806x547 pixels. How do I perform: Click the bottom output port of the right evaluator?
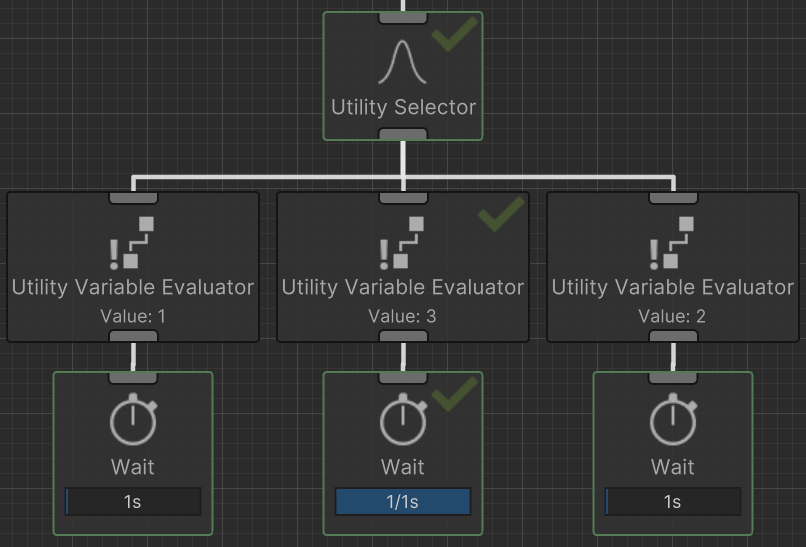pyautogui.click(x=673, y=336)
